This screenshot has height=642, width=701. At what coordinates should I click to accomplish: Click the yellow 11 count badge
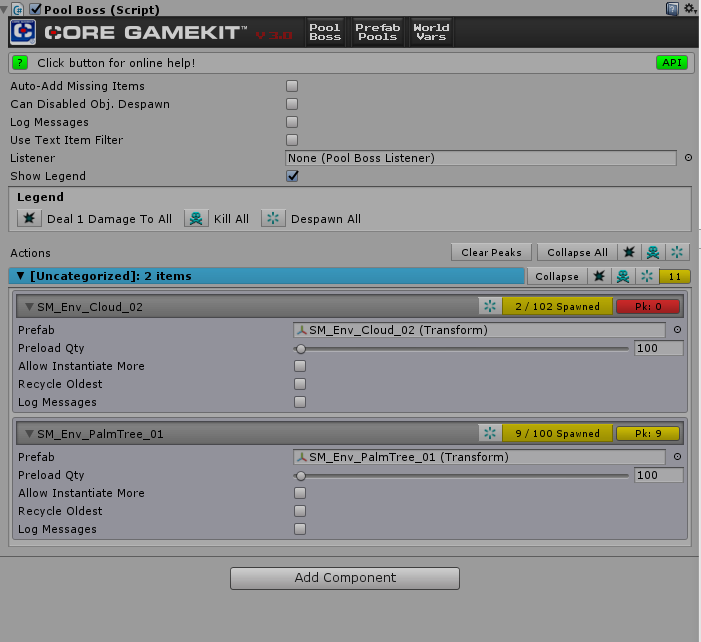675,276
